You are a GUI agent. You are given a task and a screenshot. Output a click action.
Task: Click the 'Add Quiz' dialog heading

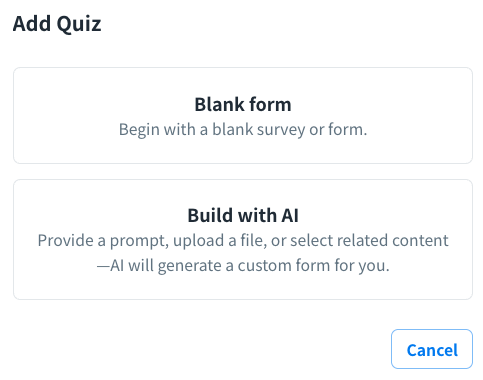tap(57, 24)
